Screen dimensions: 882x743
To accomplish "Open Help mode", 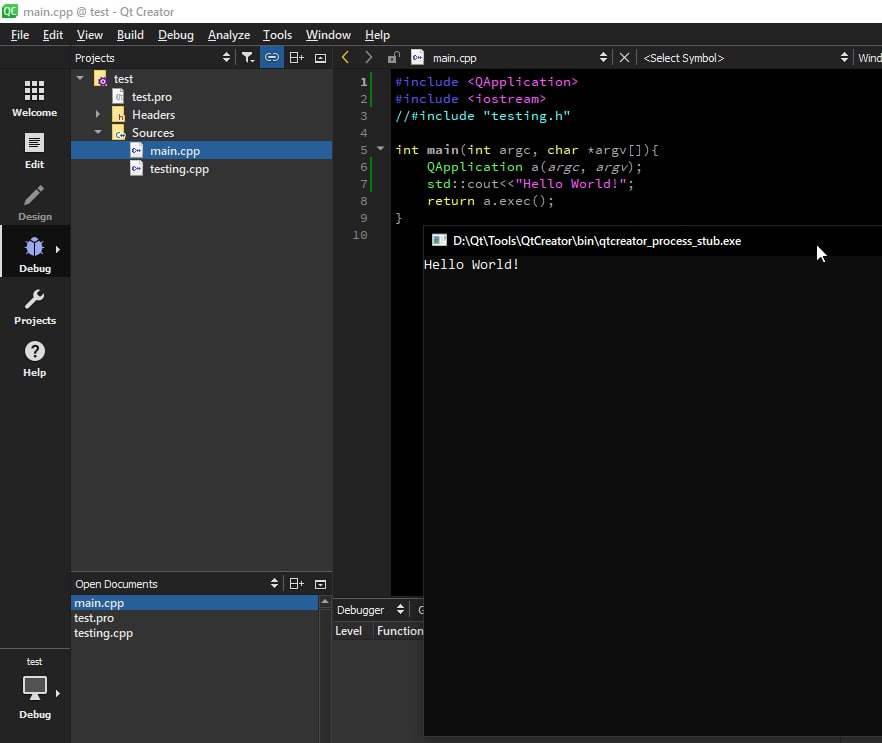I will (34, 359).
